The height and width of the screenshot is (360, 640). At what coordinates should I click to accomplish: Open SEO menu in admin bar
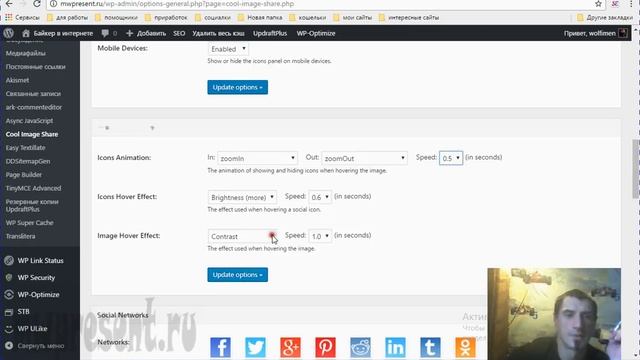[x=179, y=33]
